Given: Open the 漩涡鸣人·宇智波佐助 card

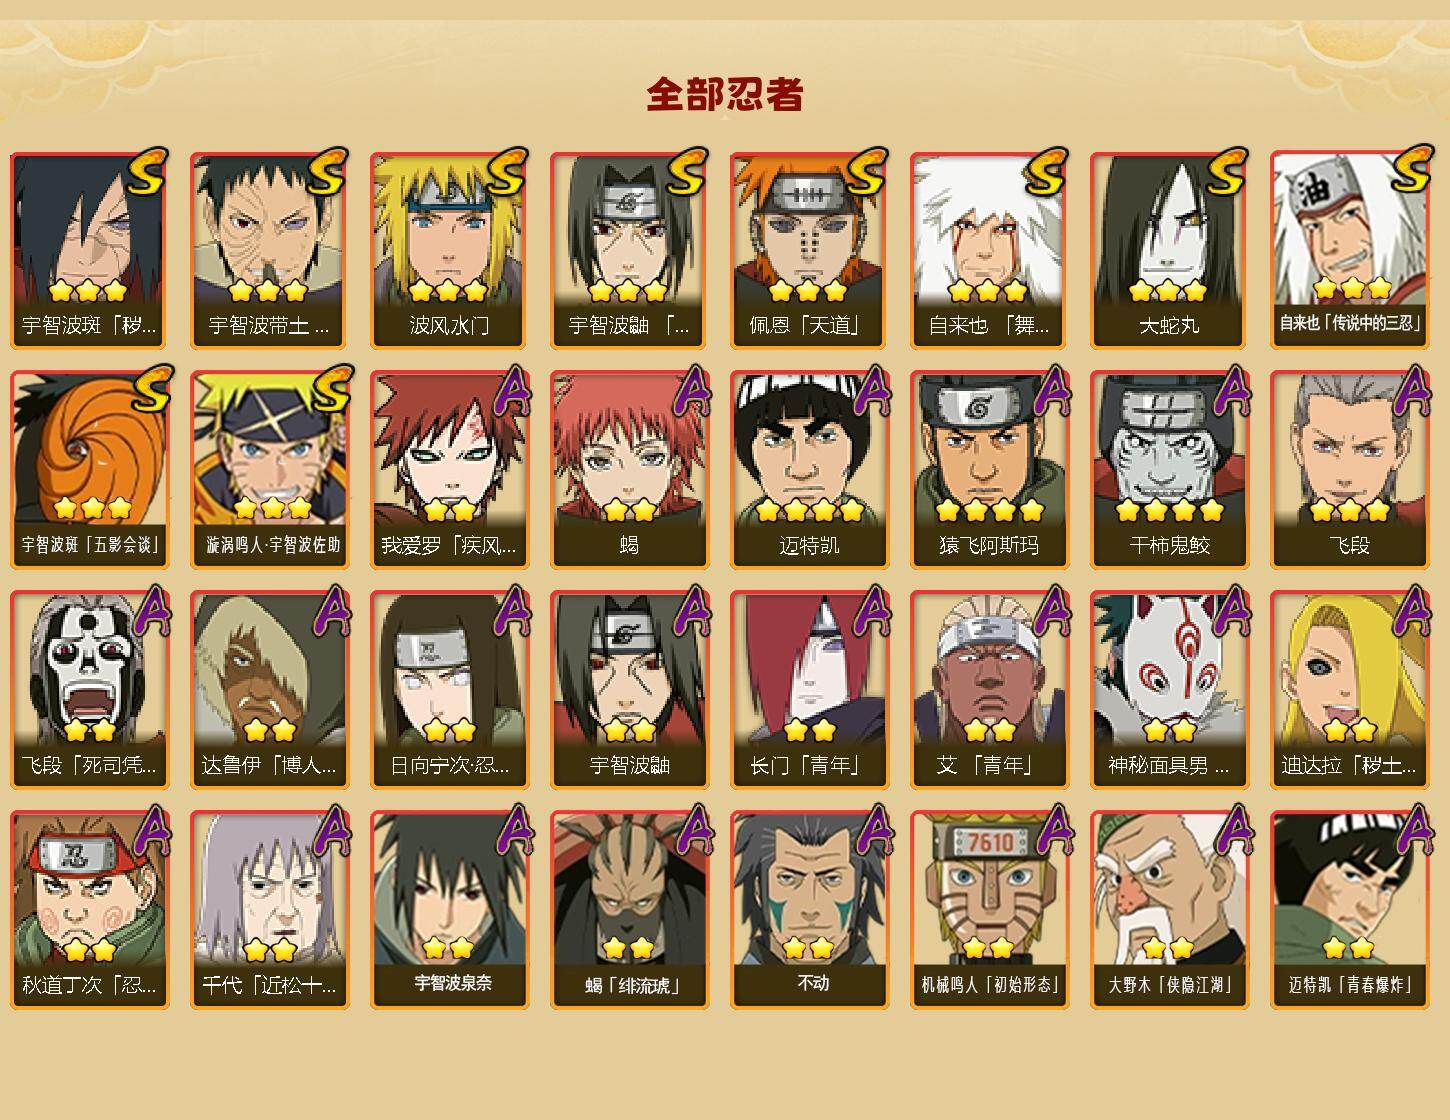Looking at the screenshot, I should 269,470.
